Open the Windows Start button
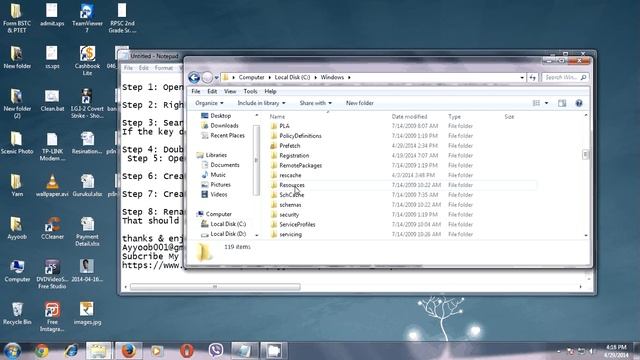 pyautogui.click(x=12, y=351)
